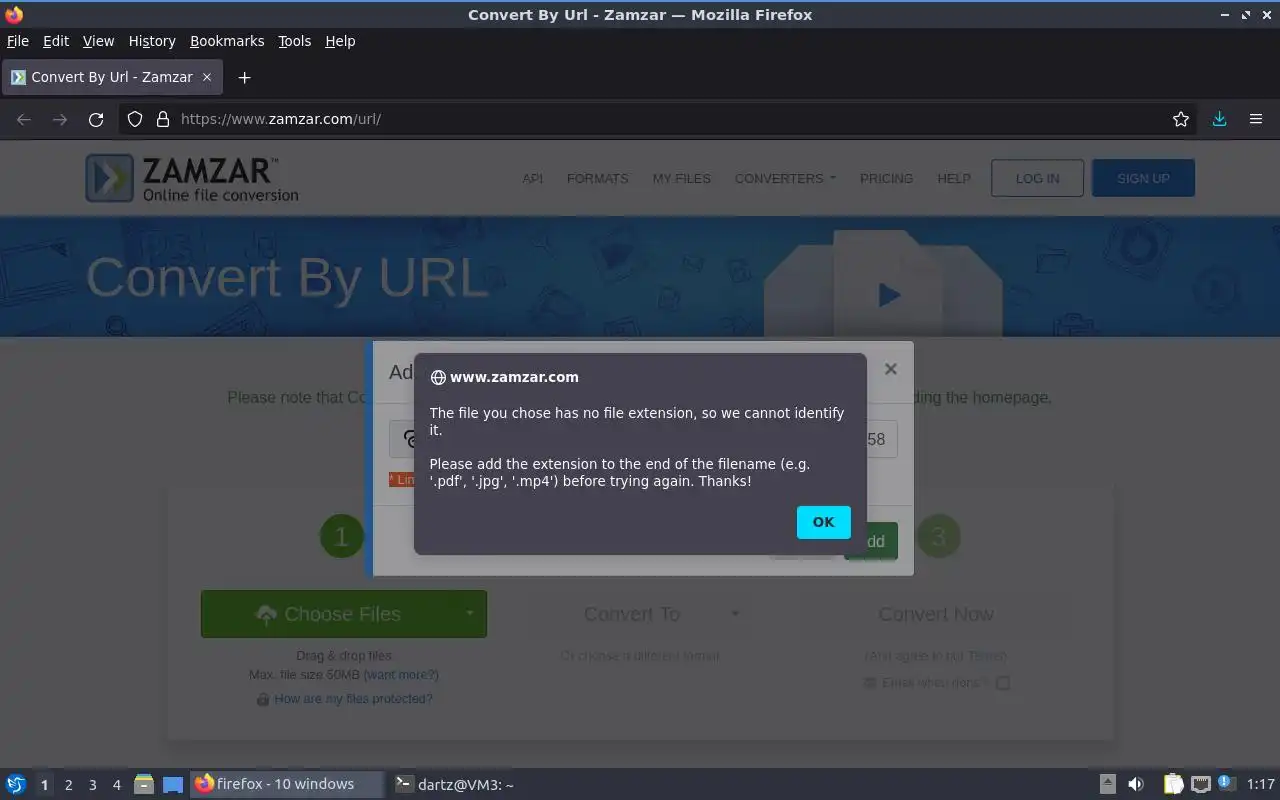
Task: Show tracking protection shield info
Action: tap(135, 119)
